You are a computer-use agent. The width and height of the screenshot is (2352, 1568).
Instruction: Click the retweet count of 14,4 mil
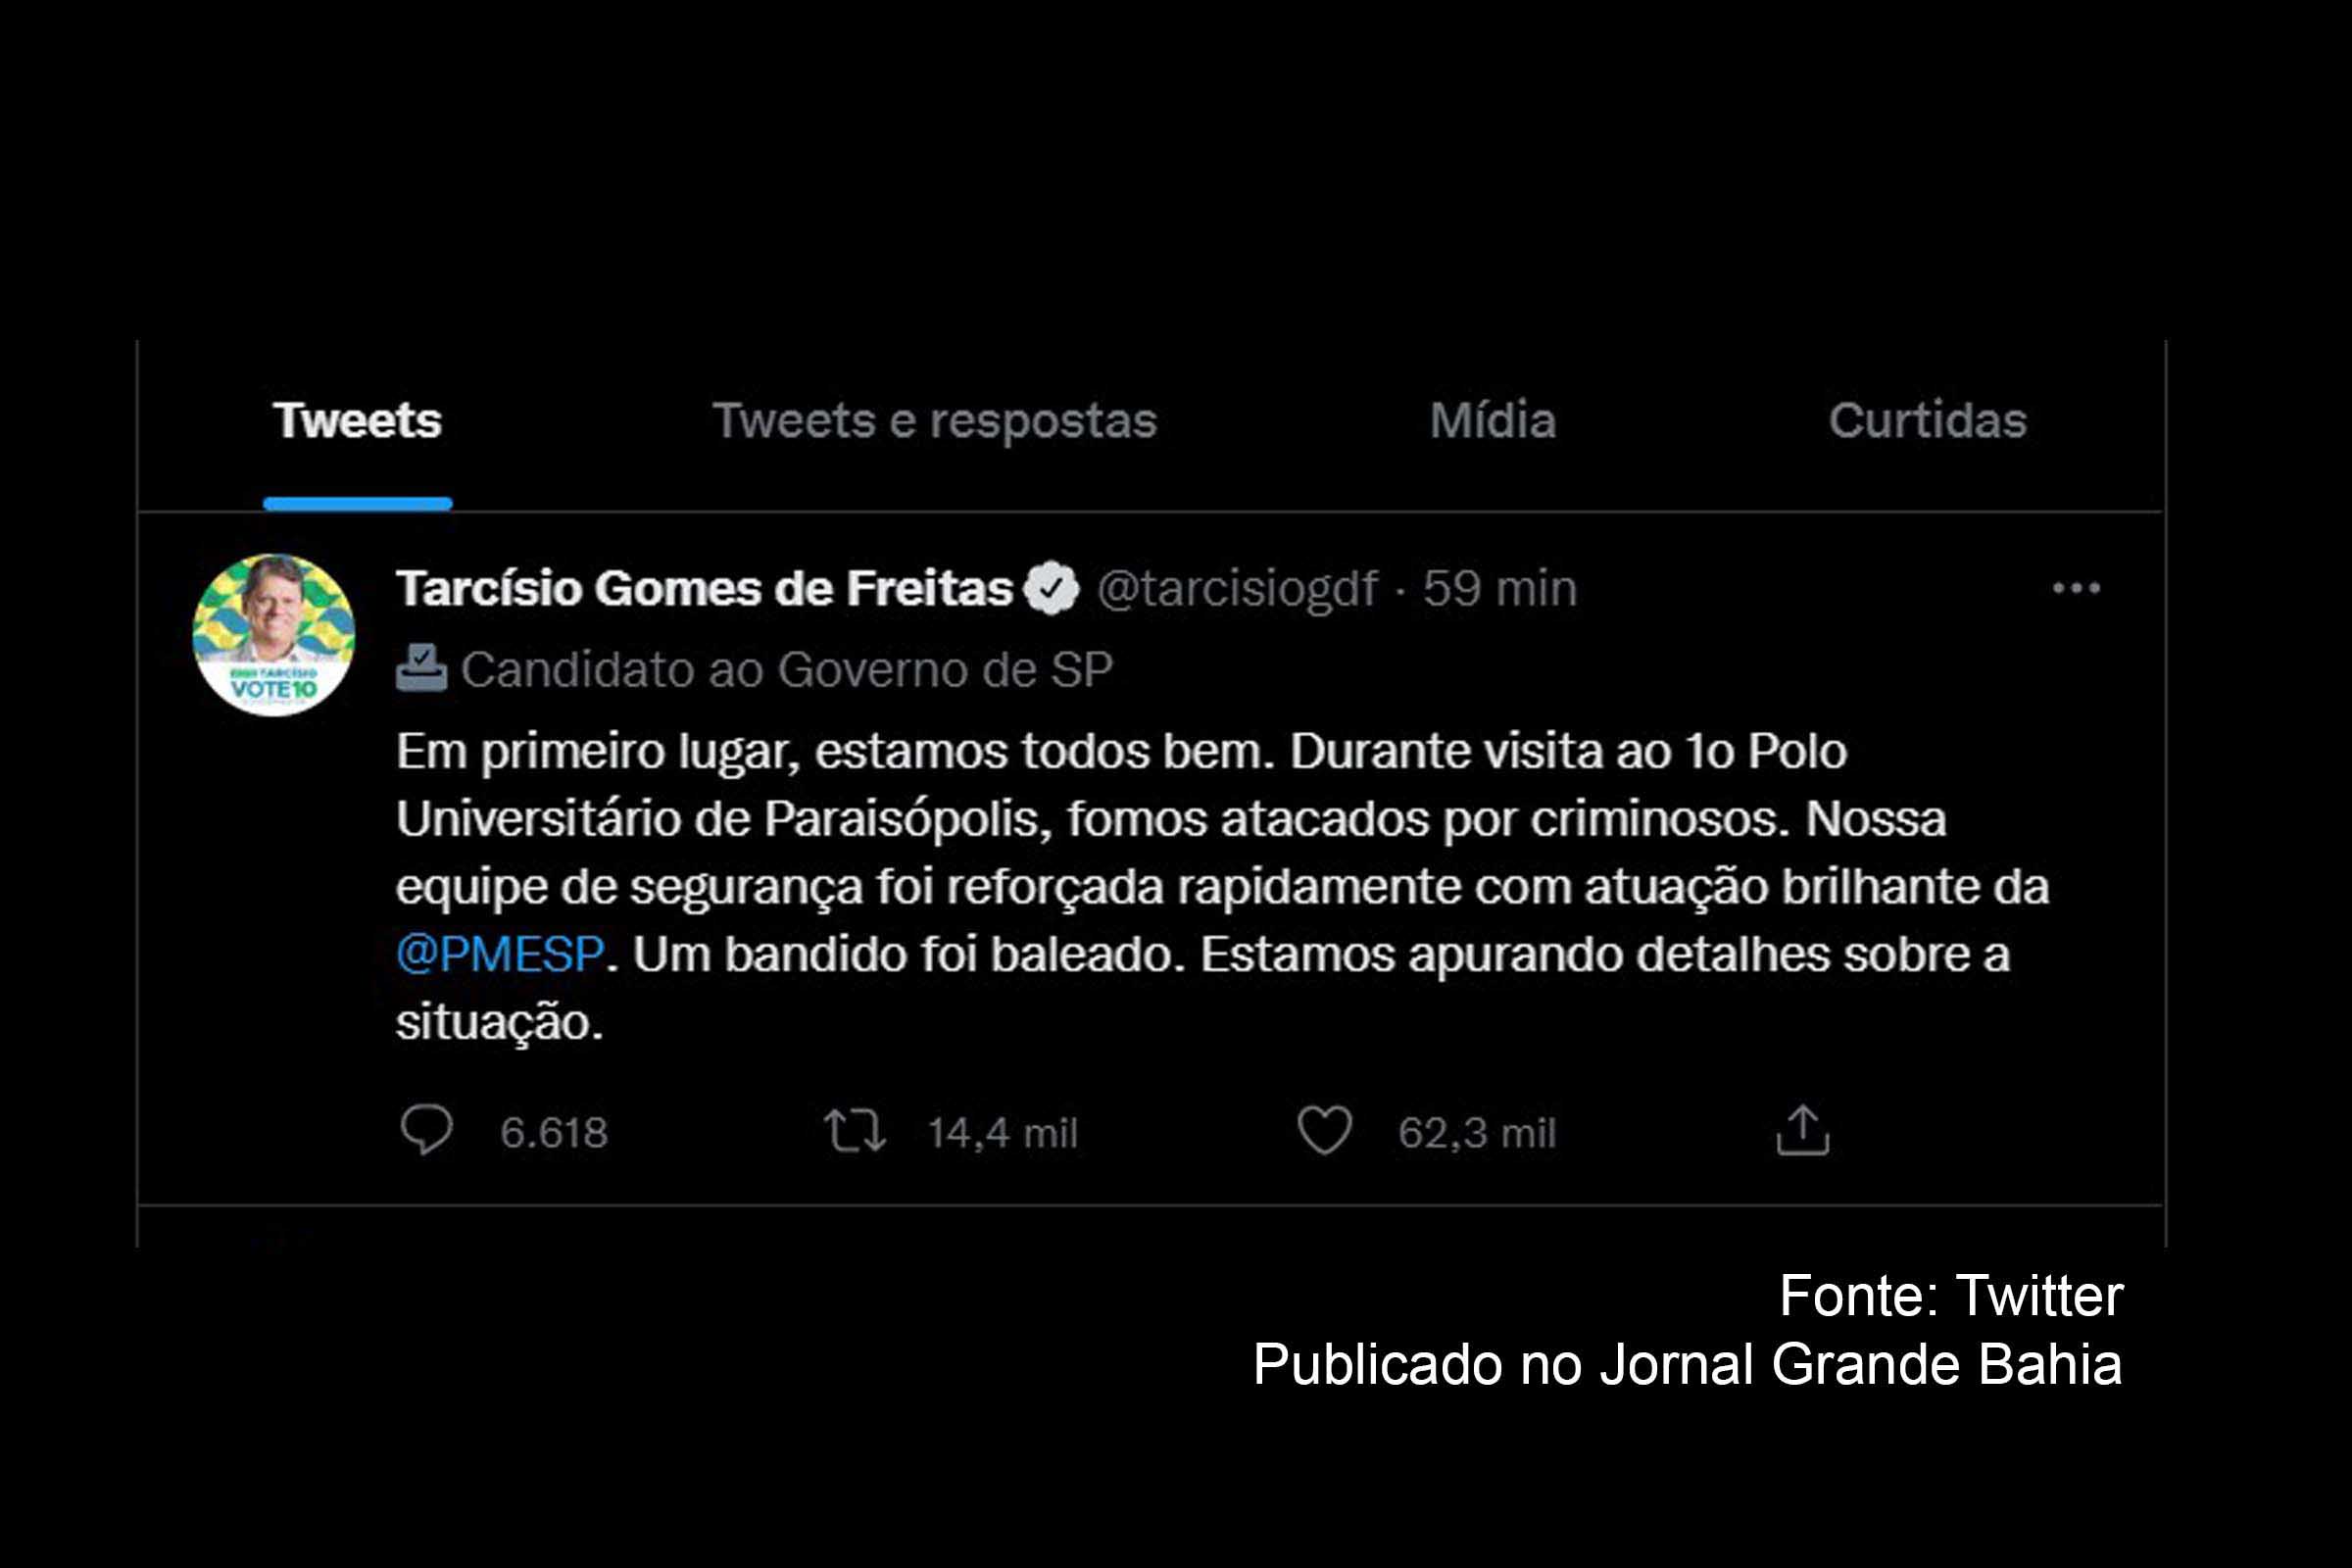(1004, 1131)
